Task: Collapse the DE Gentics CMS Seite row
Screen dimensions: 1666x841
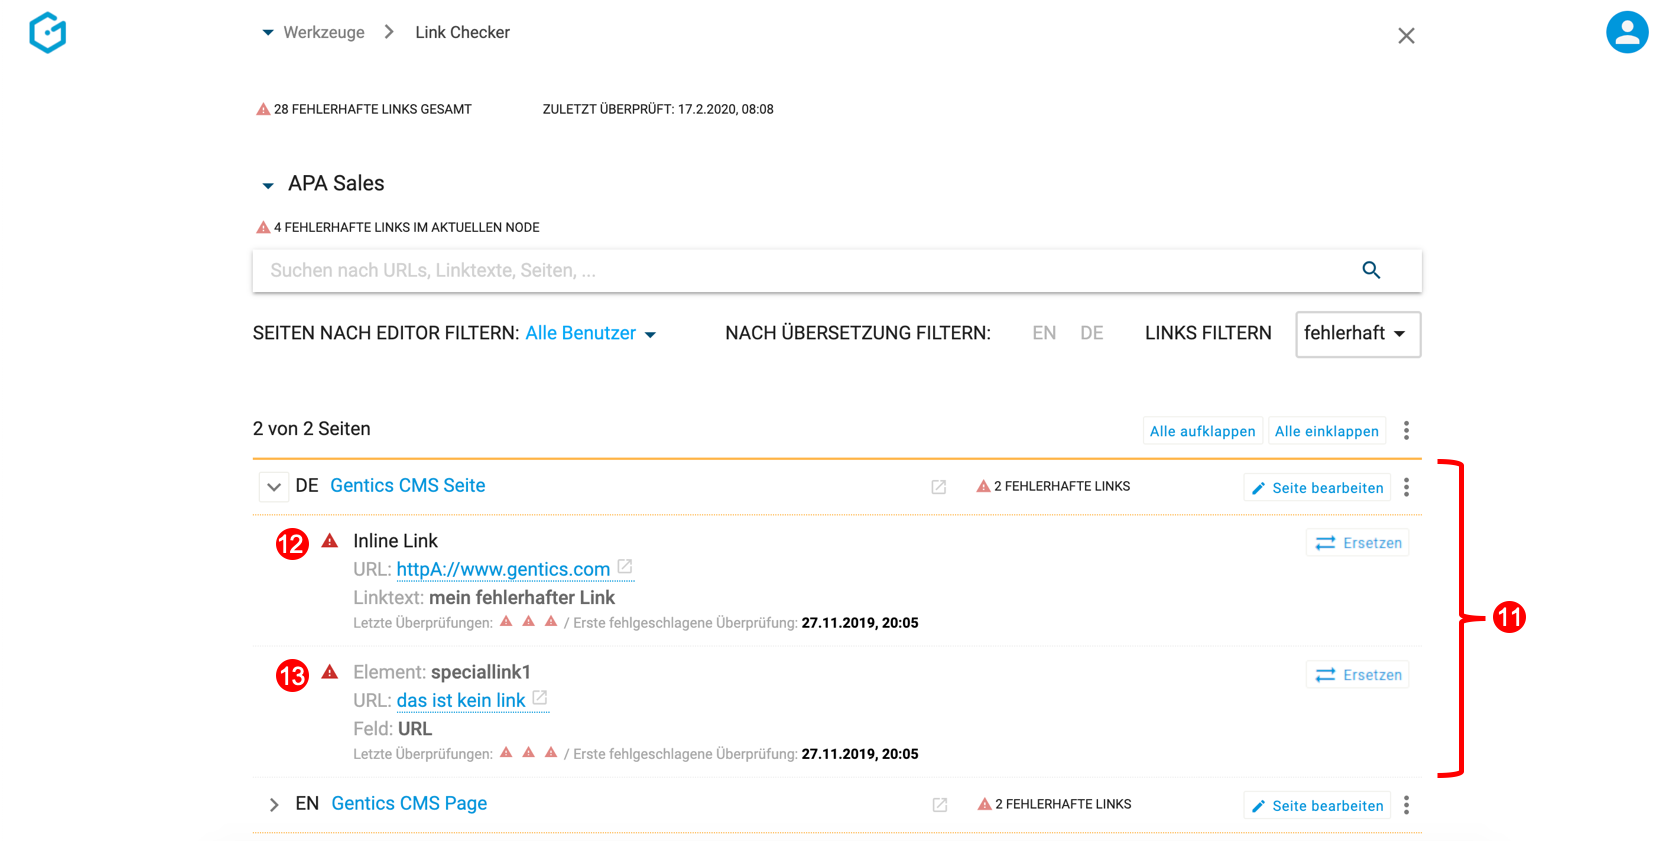Action: [274, 487]
